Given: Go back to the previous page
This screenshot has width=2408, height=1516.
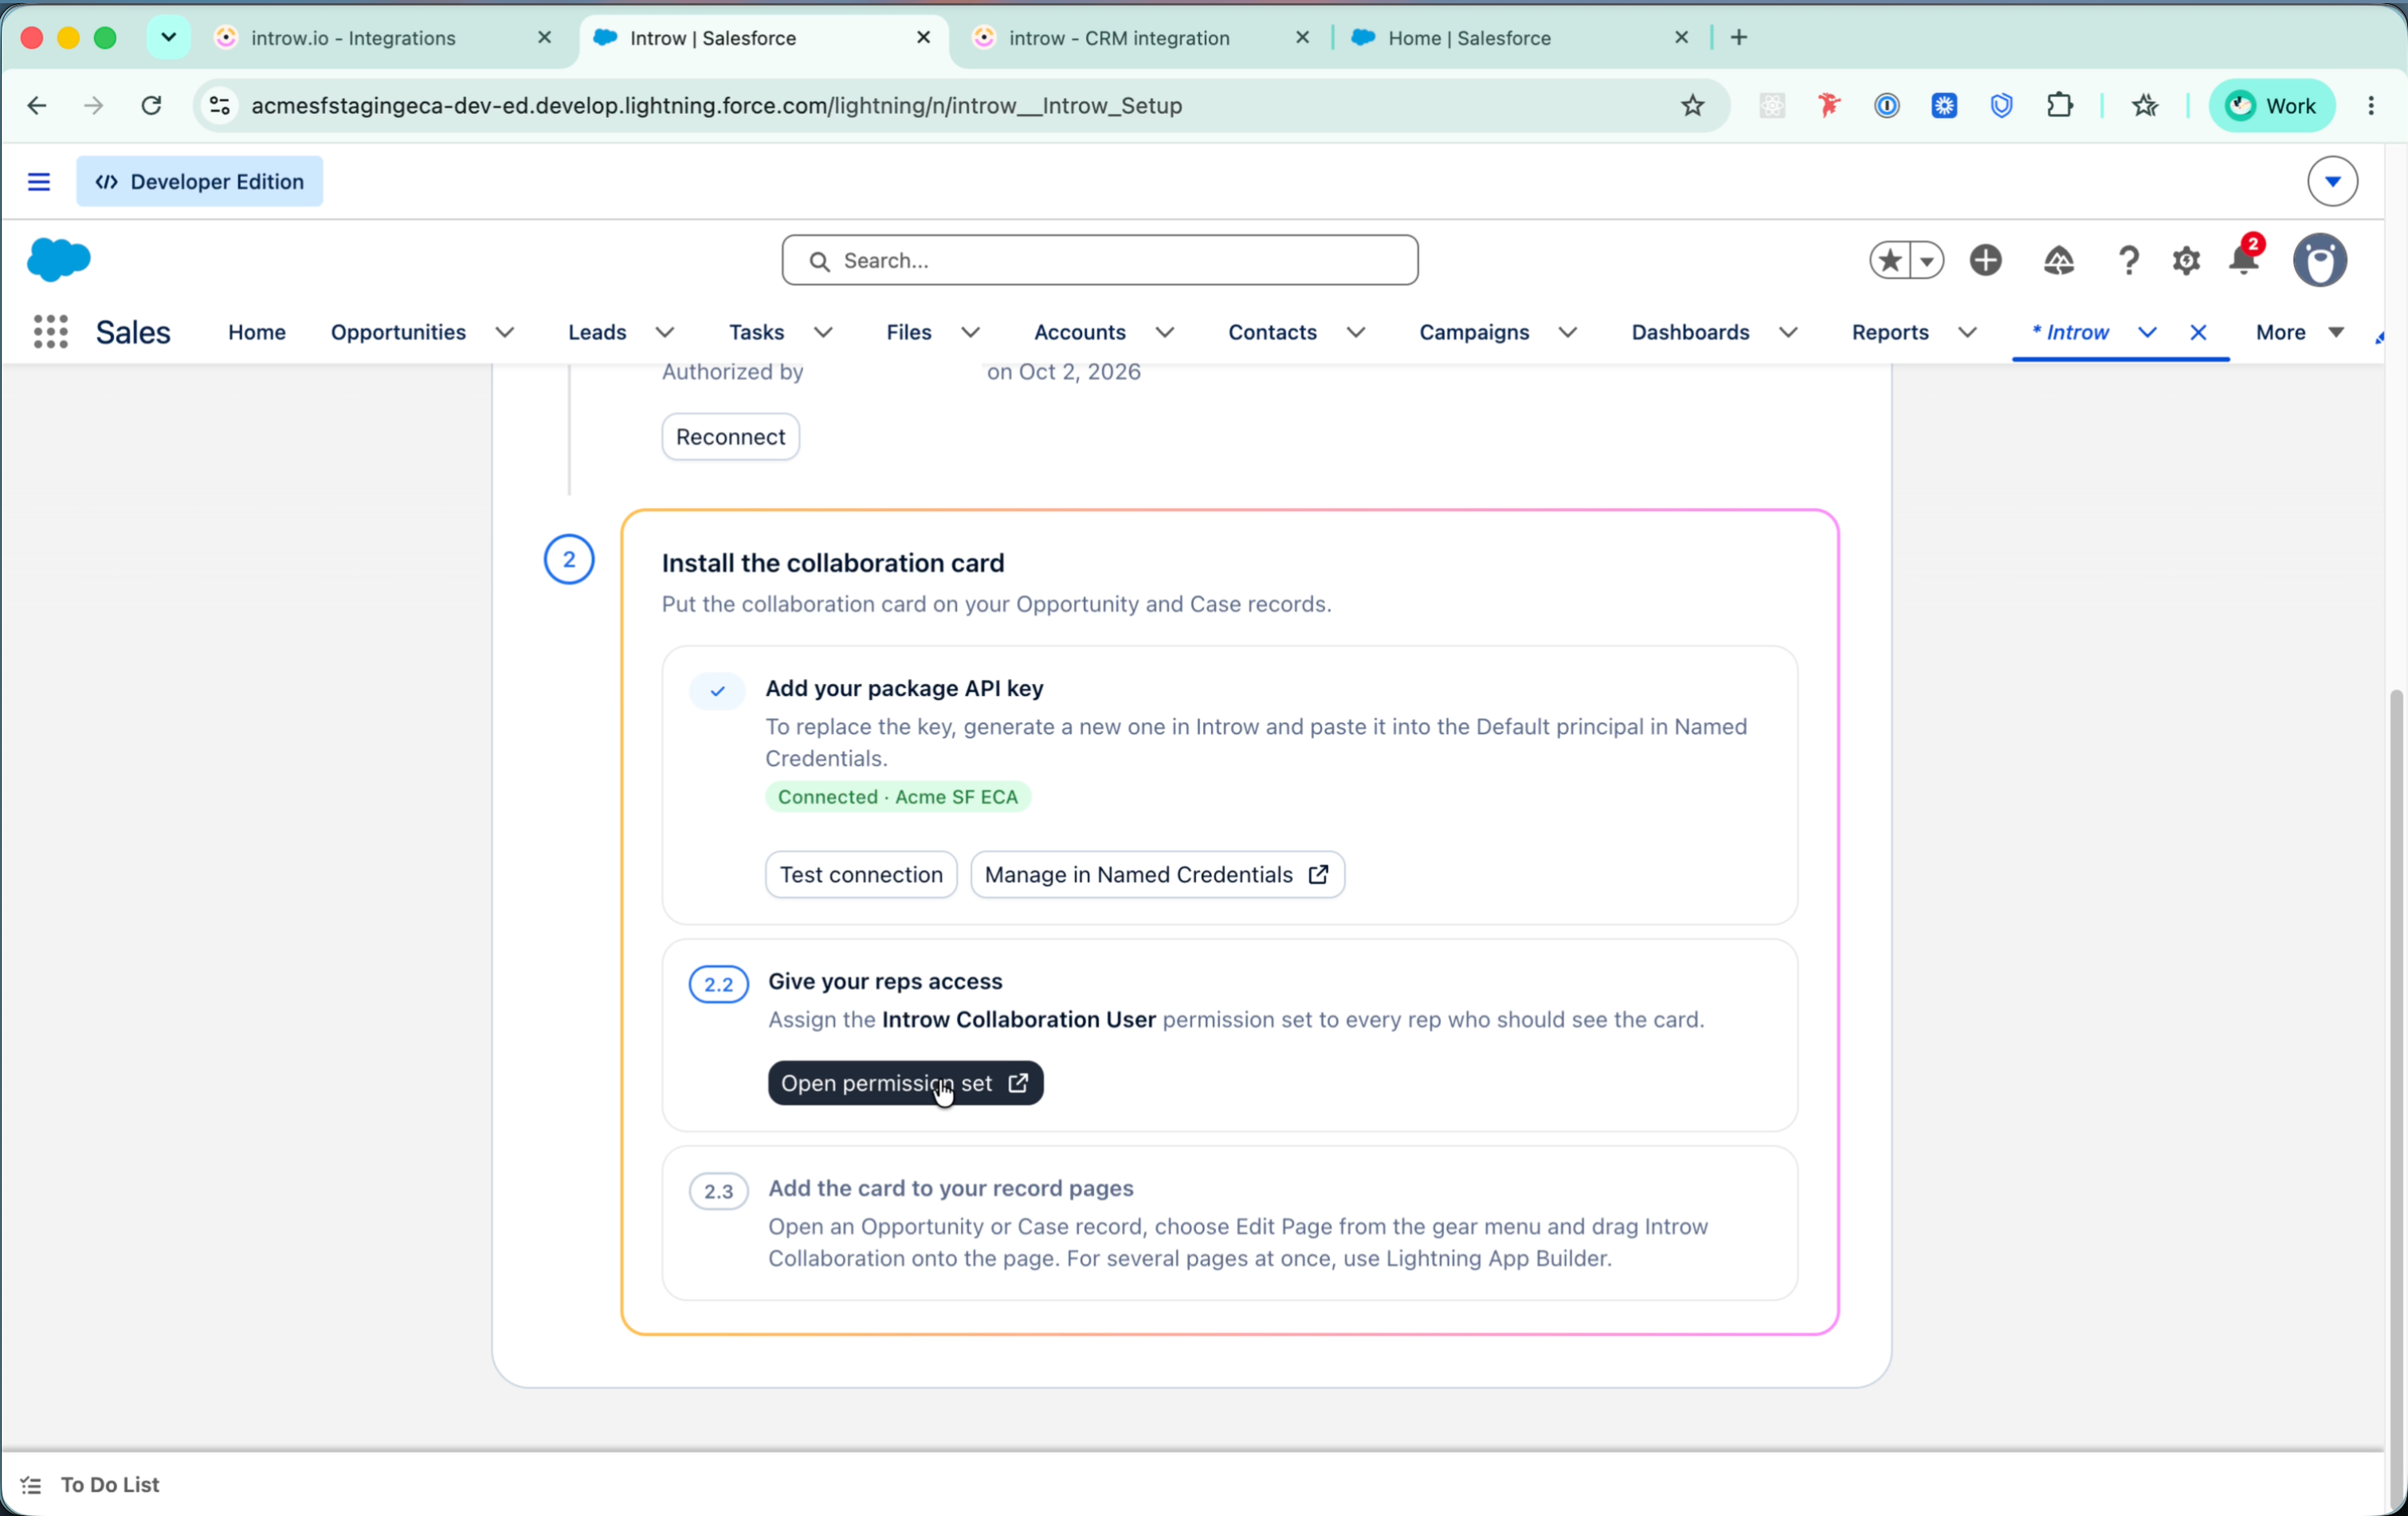Looking at the screenshot, I should (37, 105).
